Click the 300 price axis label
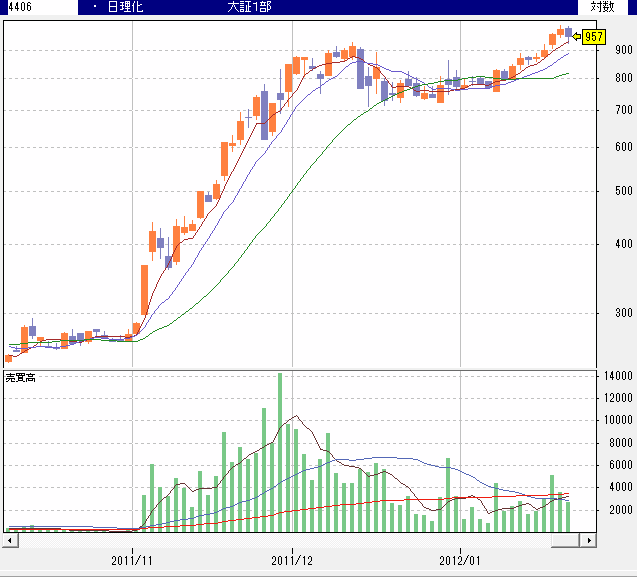Image resolution: width=637 pixels, height=577 pixels. point(624,313)
